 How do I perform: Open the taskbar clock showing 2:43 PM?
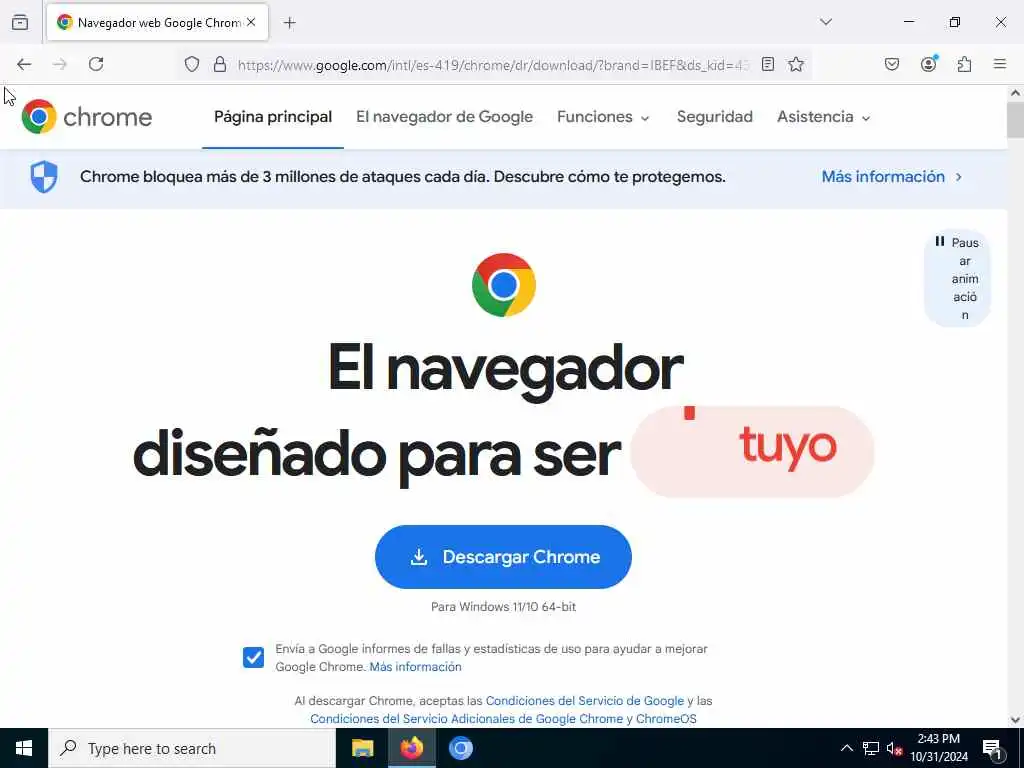point(939,748)
